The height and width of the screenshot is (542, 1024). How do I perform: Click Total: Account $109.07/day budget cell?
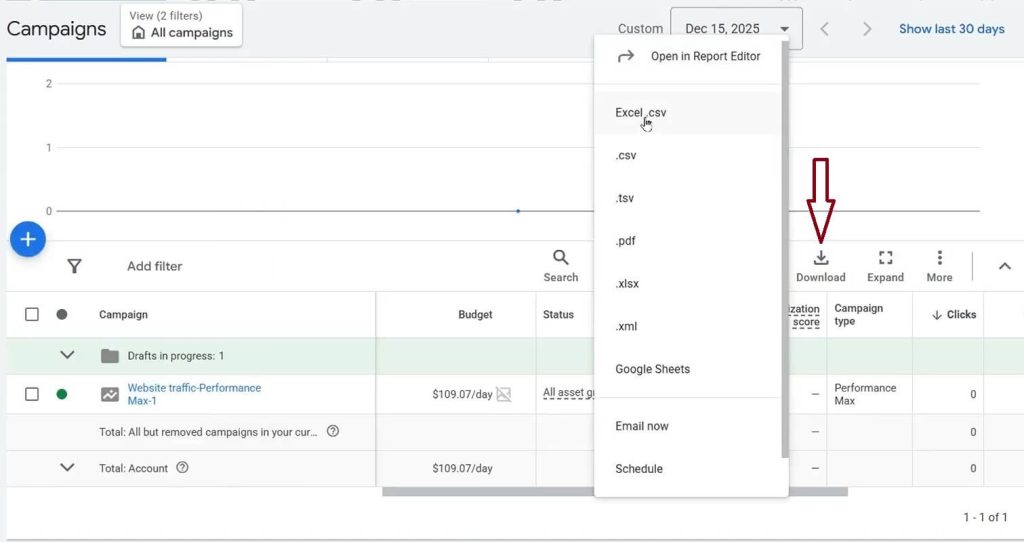462,468
